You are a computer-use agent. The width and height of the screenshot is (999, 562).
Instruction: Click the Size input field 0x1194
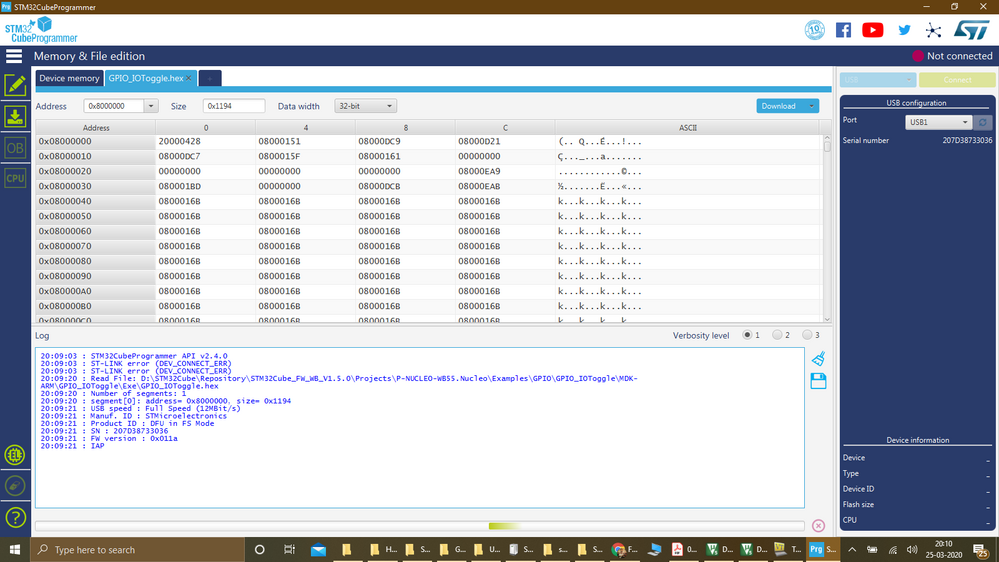[x=234, y=106]
